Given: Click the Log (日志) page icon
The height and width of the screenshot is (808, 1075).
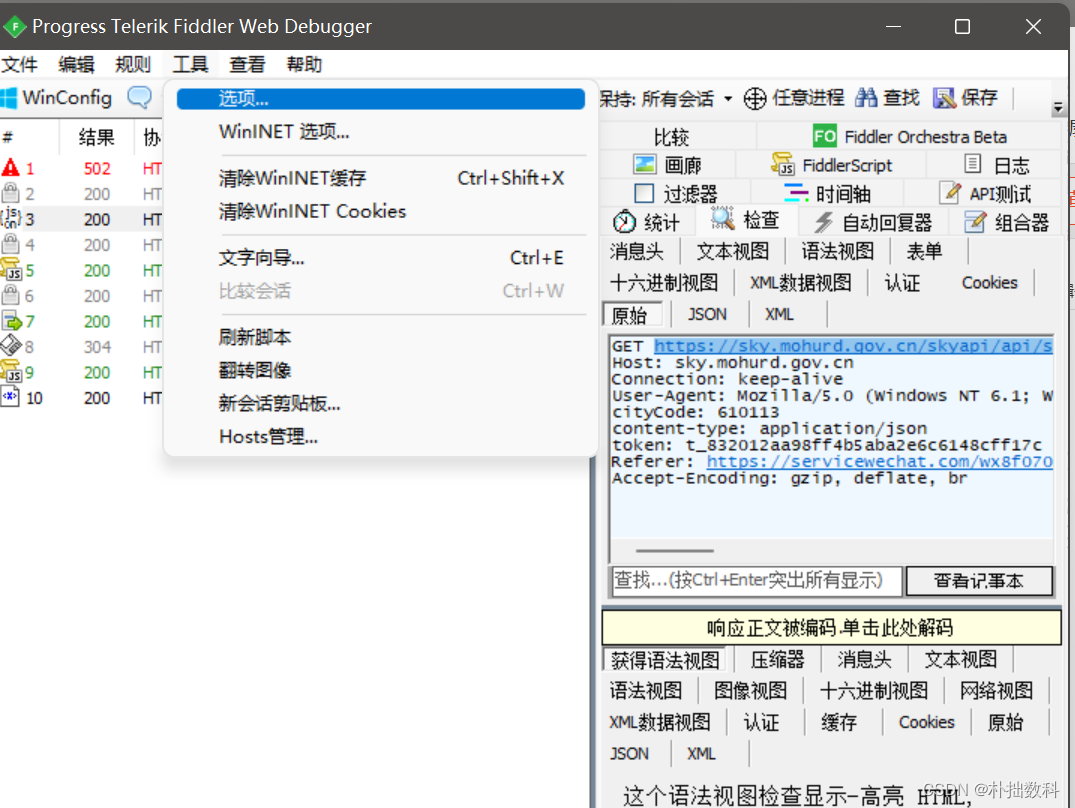Looking at the screenshot, I should (972, 164).
